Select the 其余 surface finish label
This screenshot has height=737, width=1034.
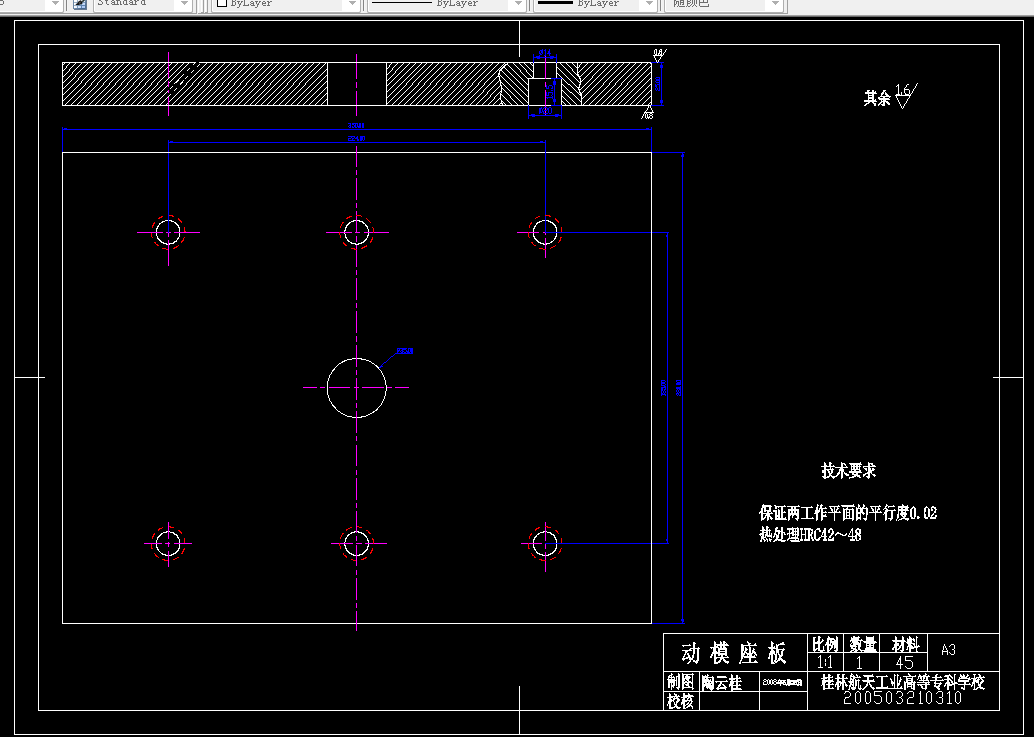877,99
